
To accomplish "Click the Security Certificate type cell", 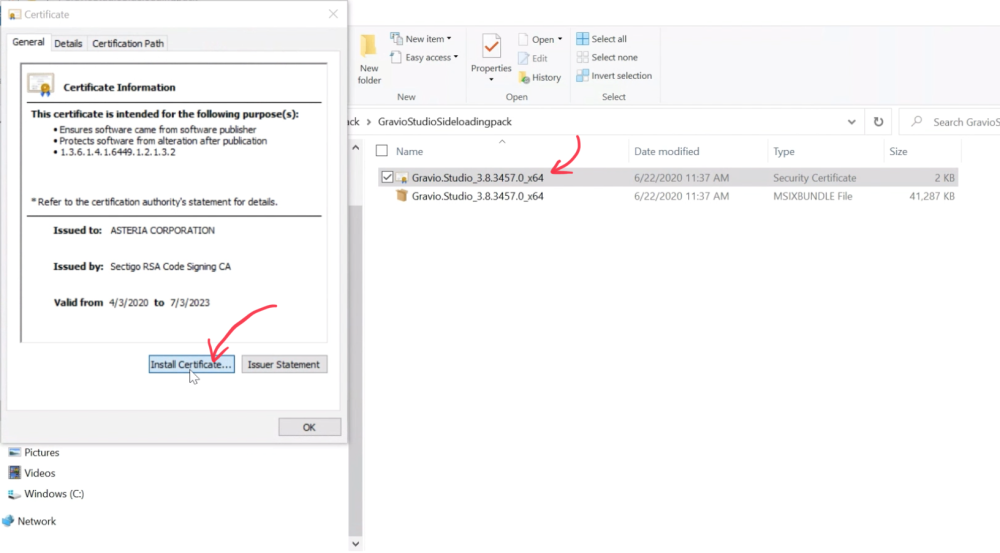I will coord(814,178).
